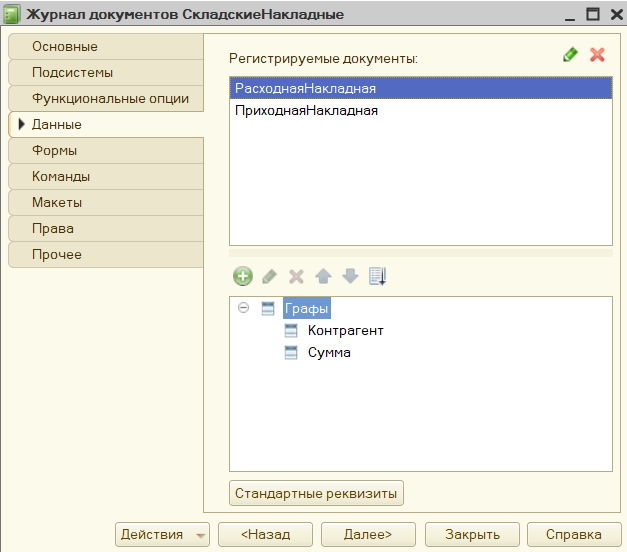Select the Графы tree root
This screenshot has width=627, height=552.
coord(307,308)
